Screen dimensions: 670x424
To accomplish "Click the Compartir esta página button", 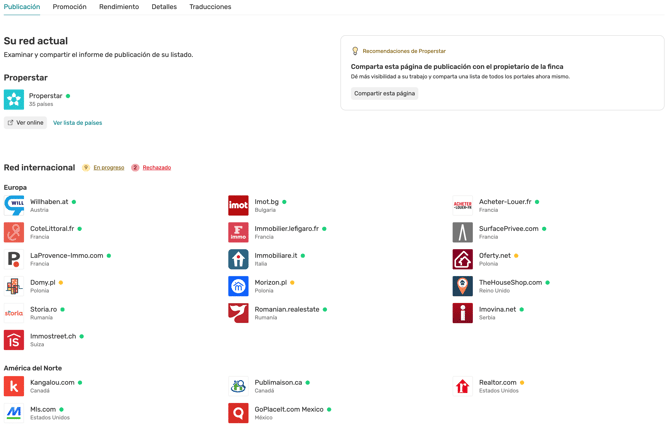I will (x=384, y=93).
